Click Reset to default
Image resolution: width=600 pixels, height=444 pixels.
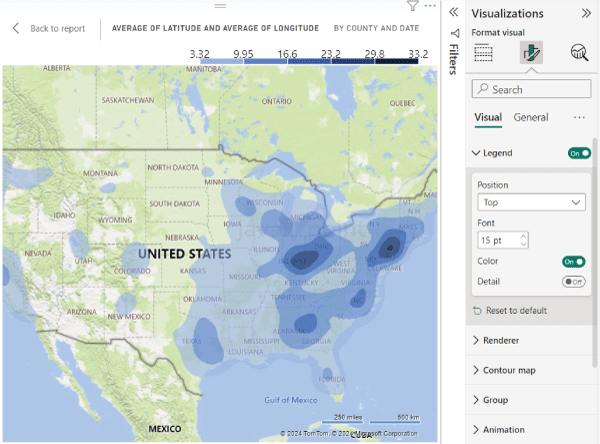(x=516, y=310)
